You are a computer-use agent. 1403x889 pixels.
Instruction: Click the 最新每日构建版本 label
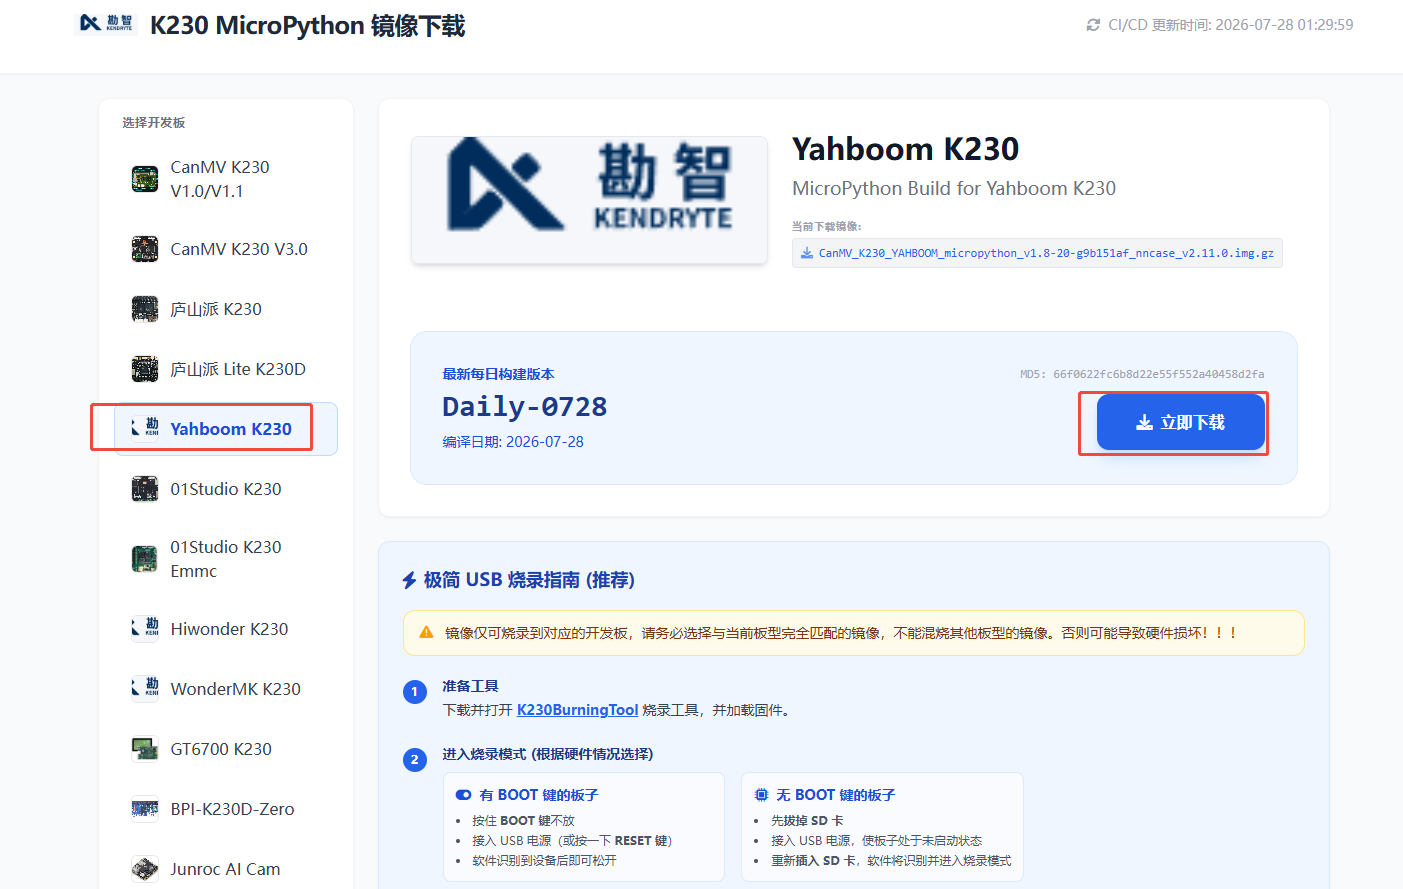[498, 374]
